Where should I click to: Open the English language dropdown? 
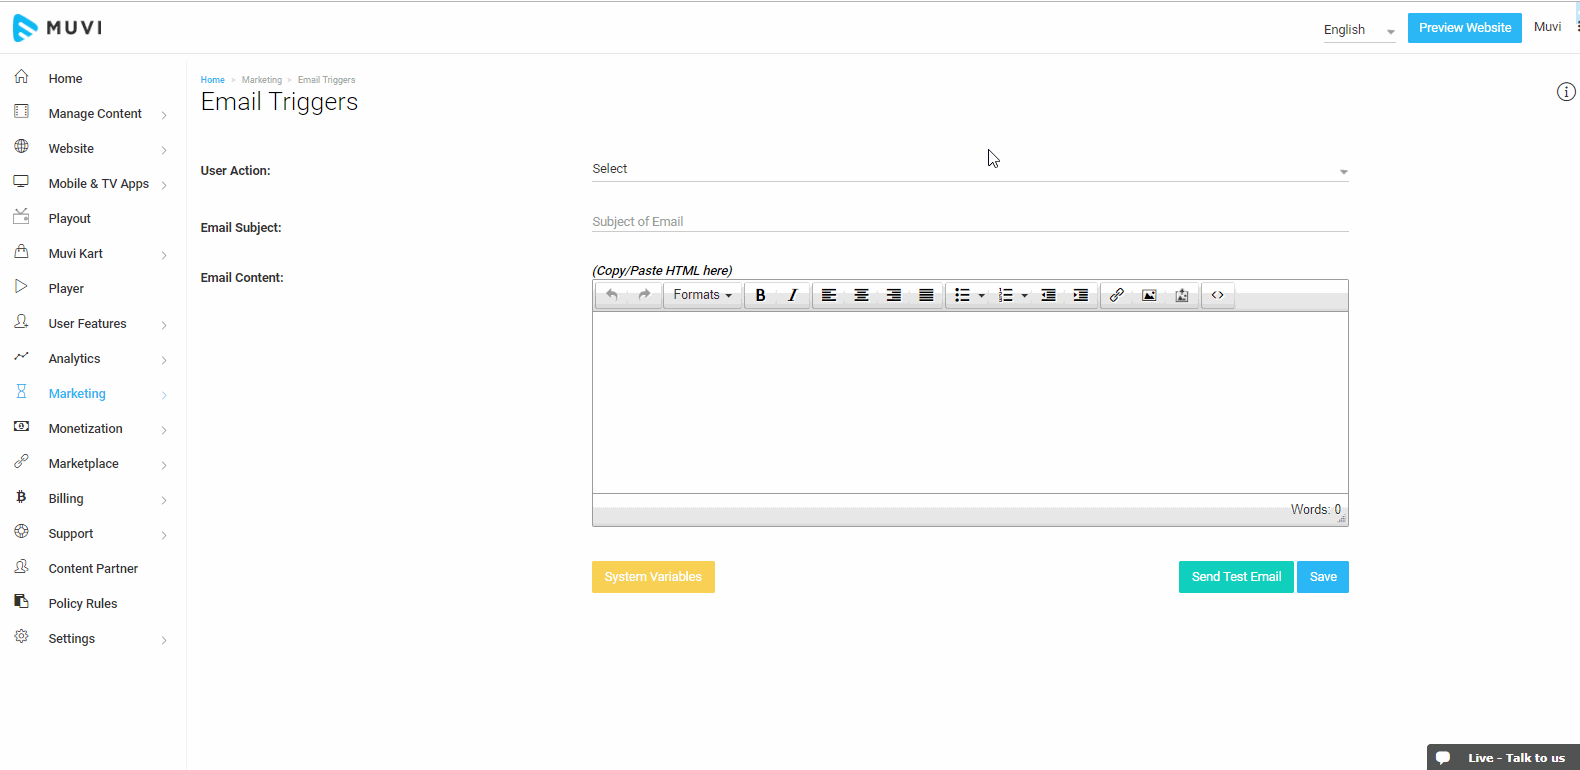(1358, 30)
